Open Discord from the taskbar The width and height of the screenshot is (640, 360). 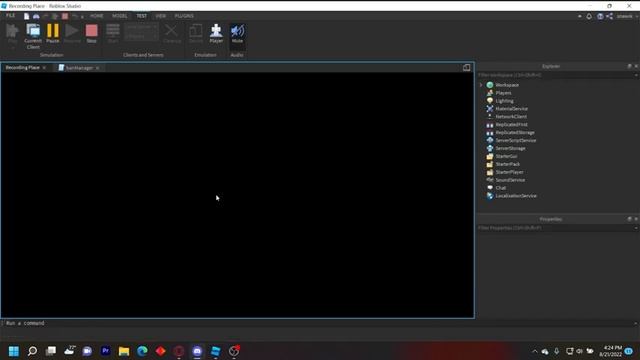tap(197, 351)
